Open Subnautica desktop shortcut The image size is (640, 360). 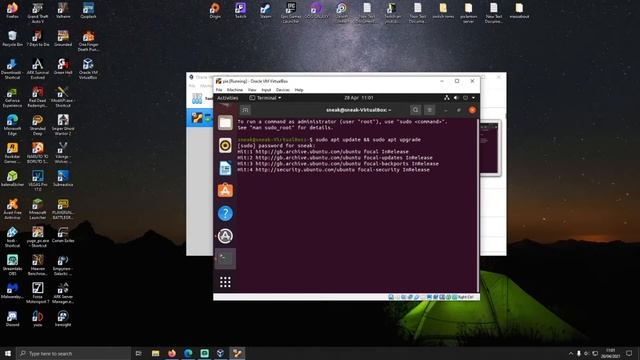click(x=63, y=178)
